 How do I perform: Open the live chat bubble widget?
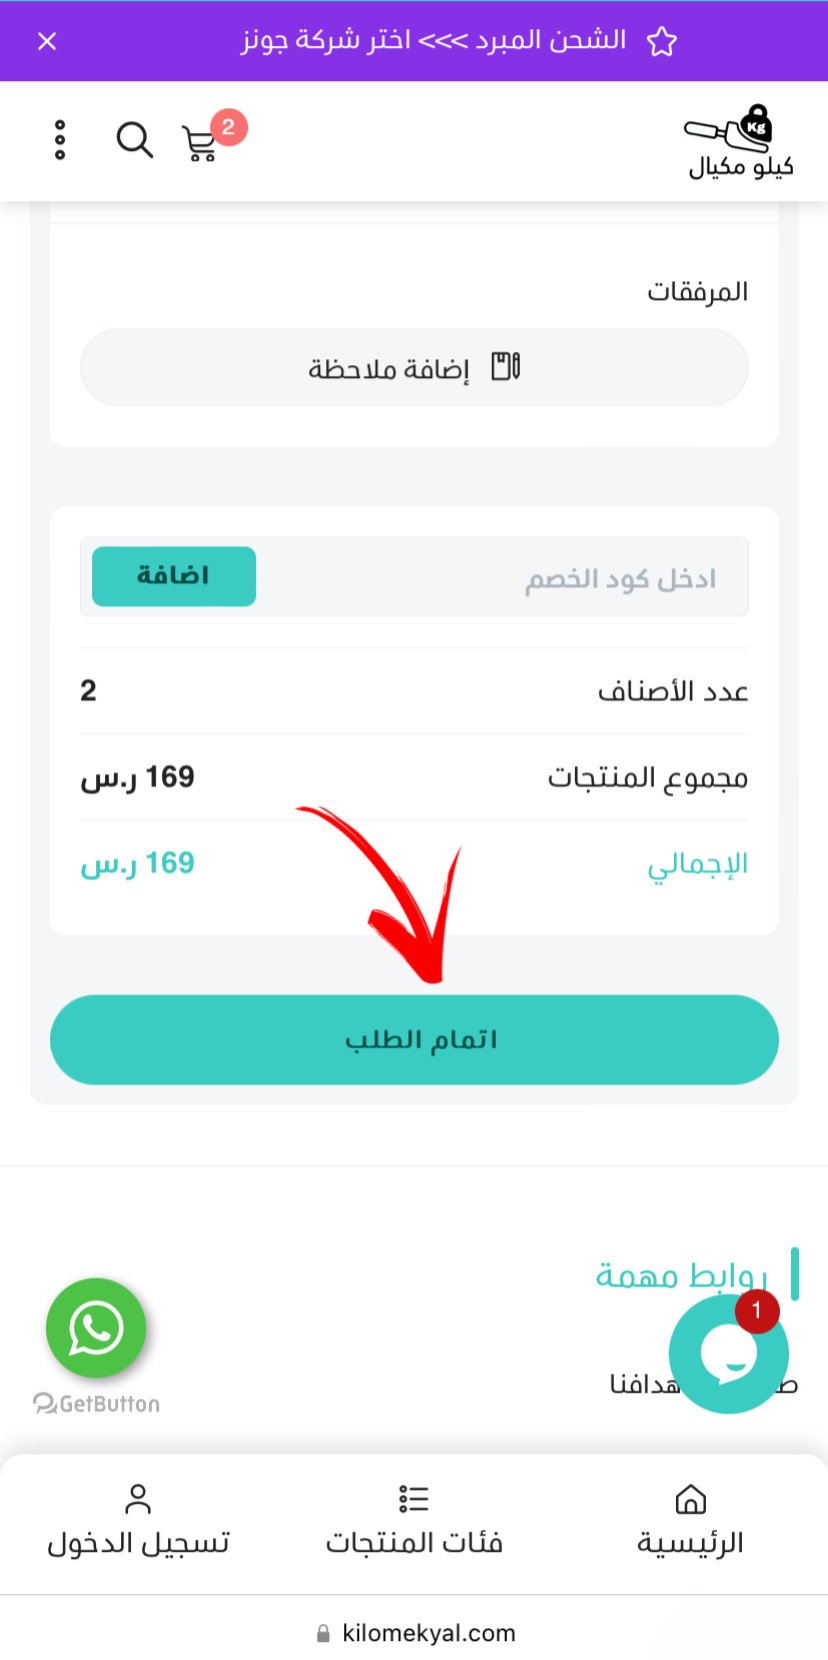[728, 1354]
